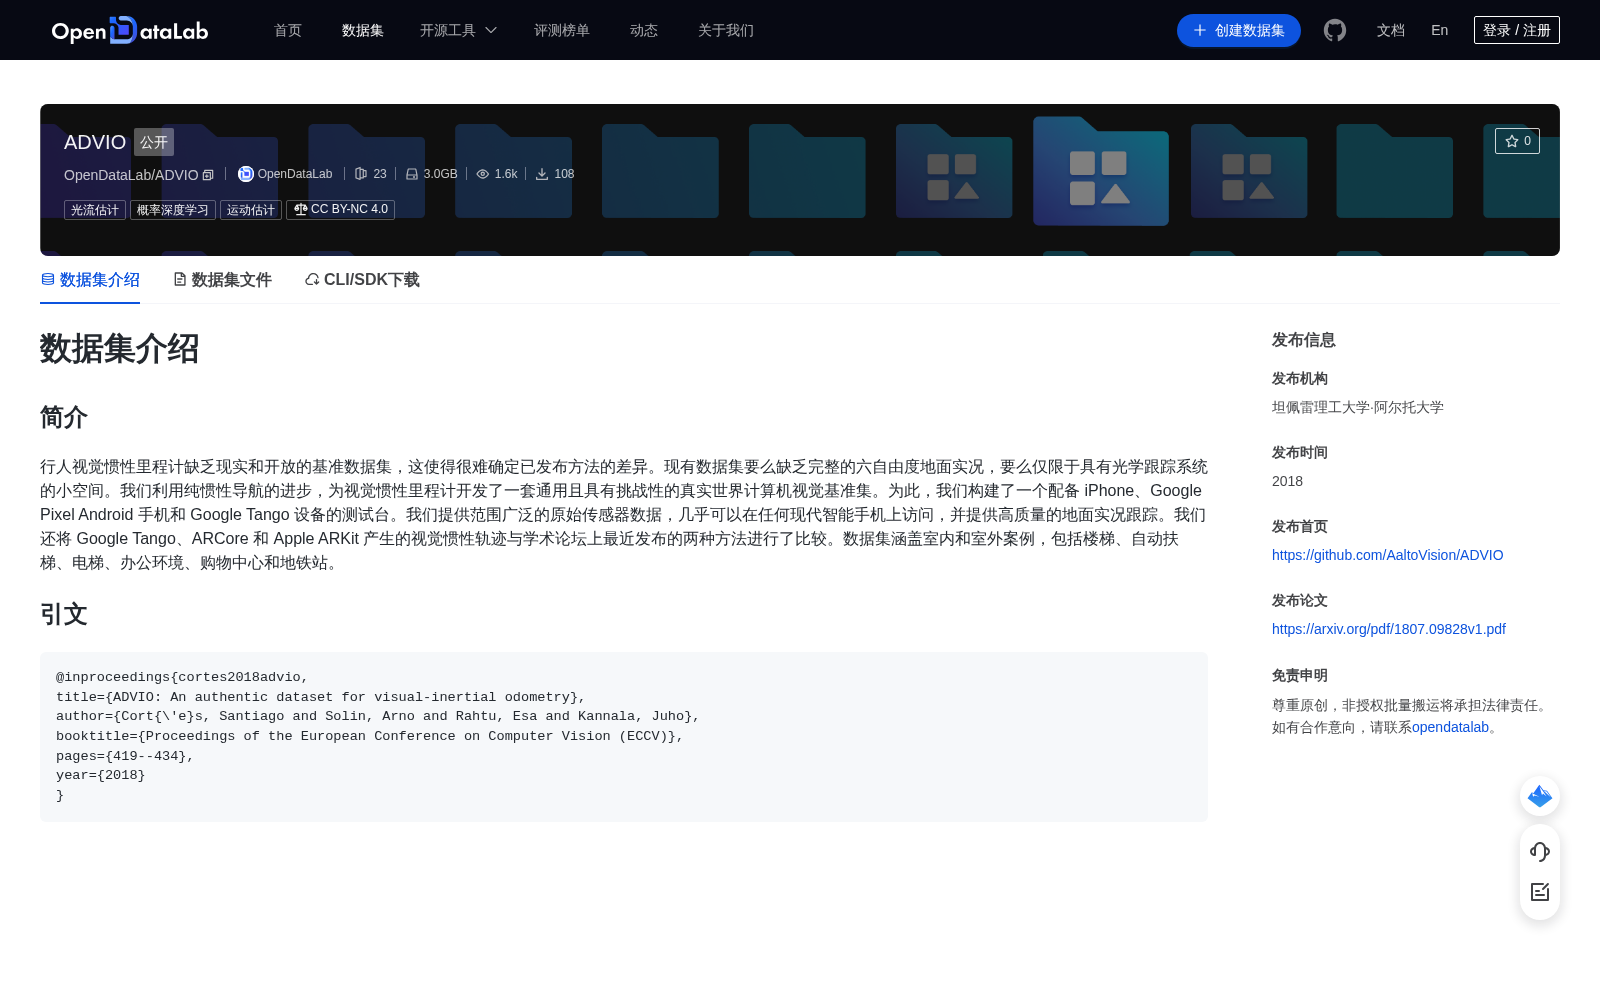The height and width of the screenshot is (1000, 1600).
Task: Click the plus icon in create dataset
Action: coord(1200,30)
